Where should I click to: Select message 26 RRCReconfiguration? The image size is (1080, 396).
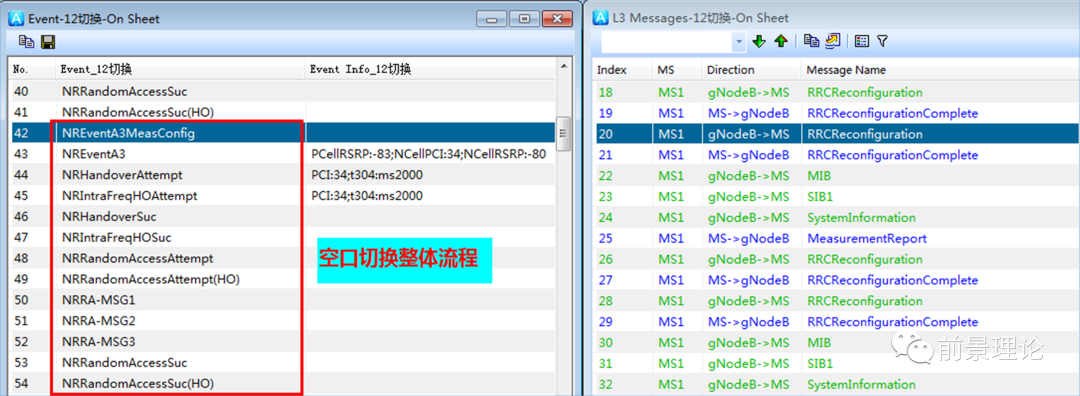(x=836, y=259)
